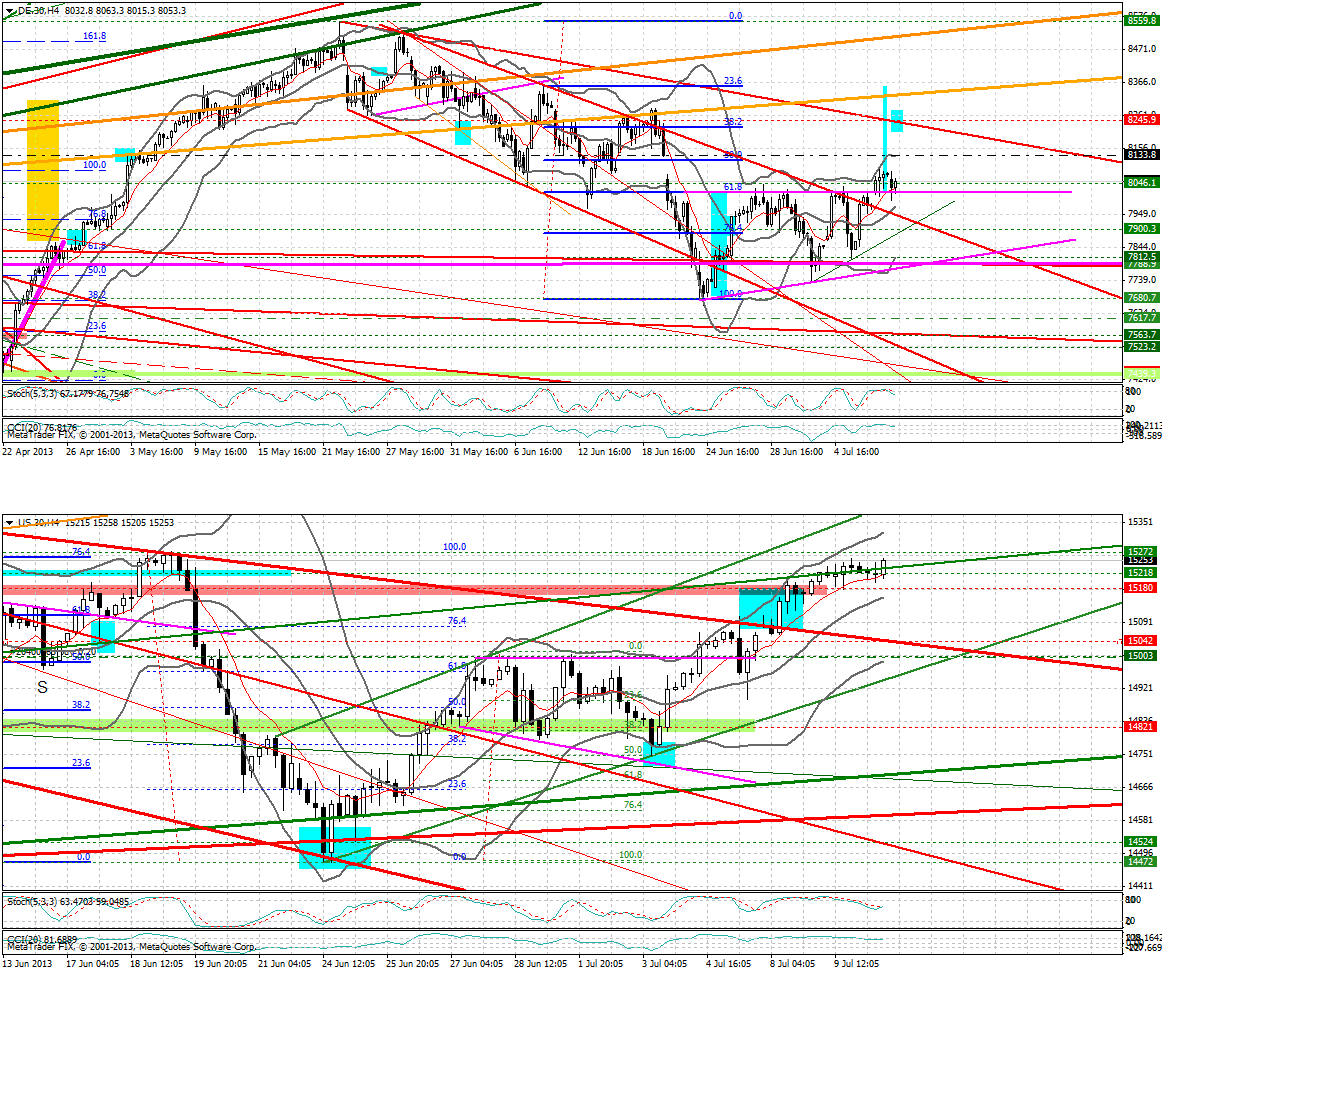Click the green 15003 price label
Viewport: 1320px width, 1112px height.
[1140, 655]
